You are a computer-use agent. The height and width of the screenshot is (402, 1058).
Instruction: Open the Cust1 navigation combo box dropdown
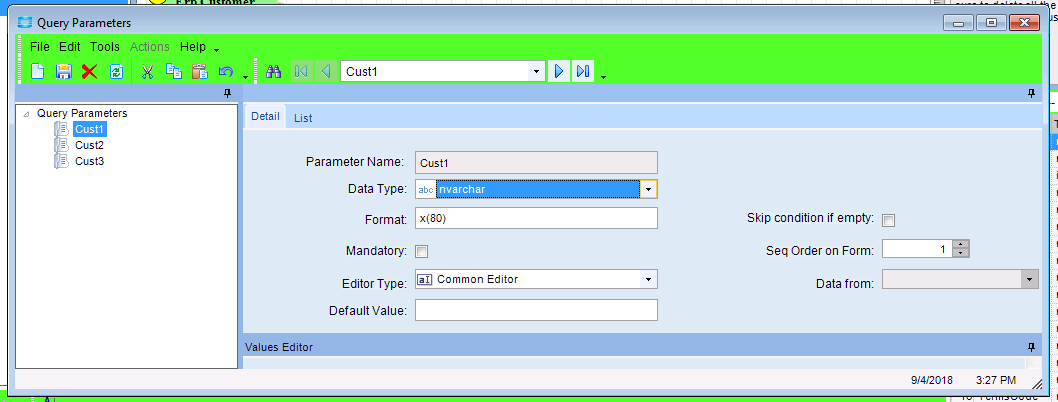point(536,71)
